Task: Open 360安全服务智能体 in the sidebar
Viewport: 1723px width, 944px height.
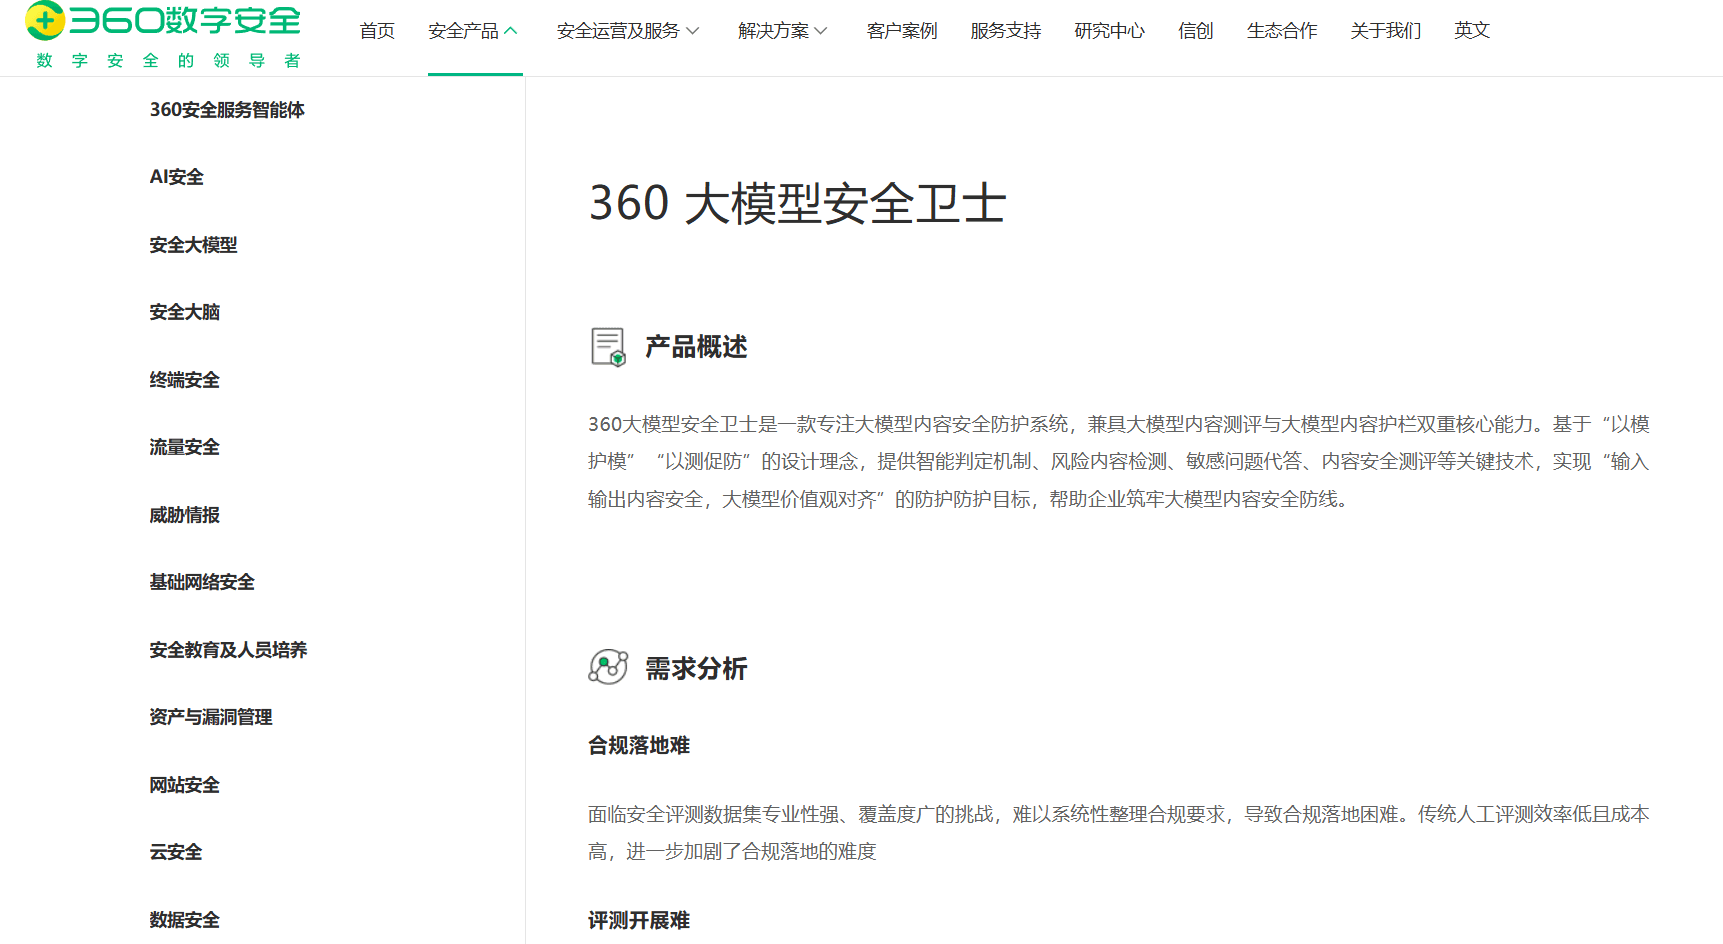Action: (227, 110)
